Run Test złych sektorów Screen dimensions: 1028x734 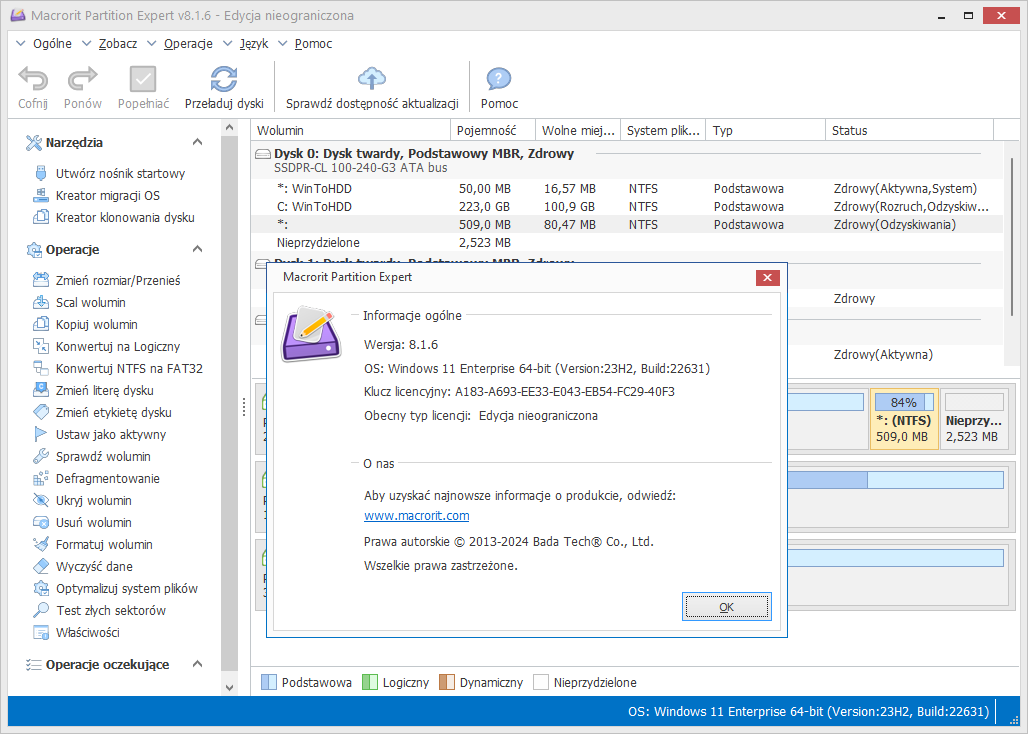111,610
